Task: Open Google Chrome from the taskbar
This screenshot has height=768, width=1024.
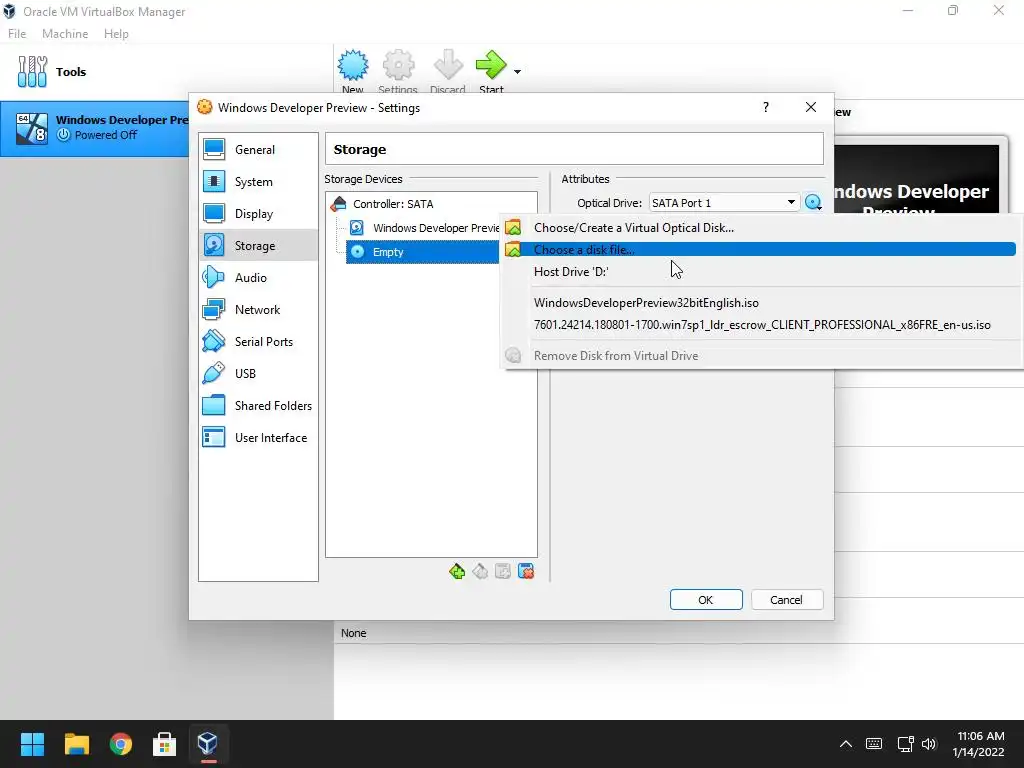Action: coord(120,744)
